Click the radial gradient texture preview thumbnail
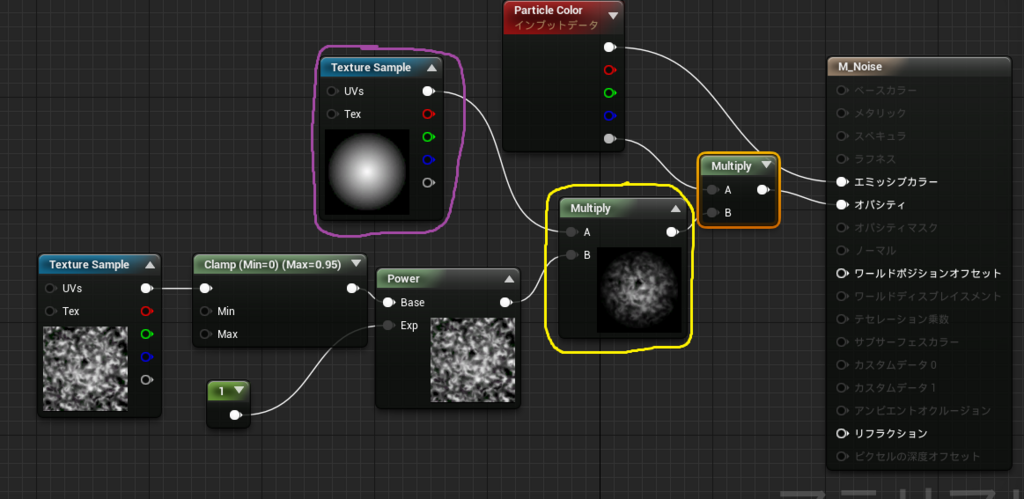 367,172
